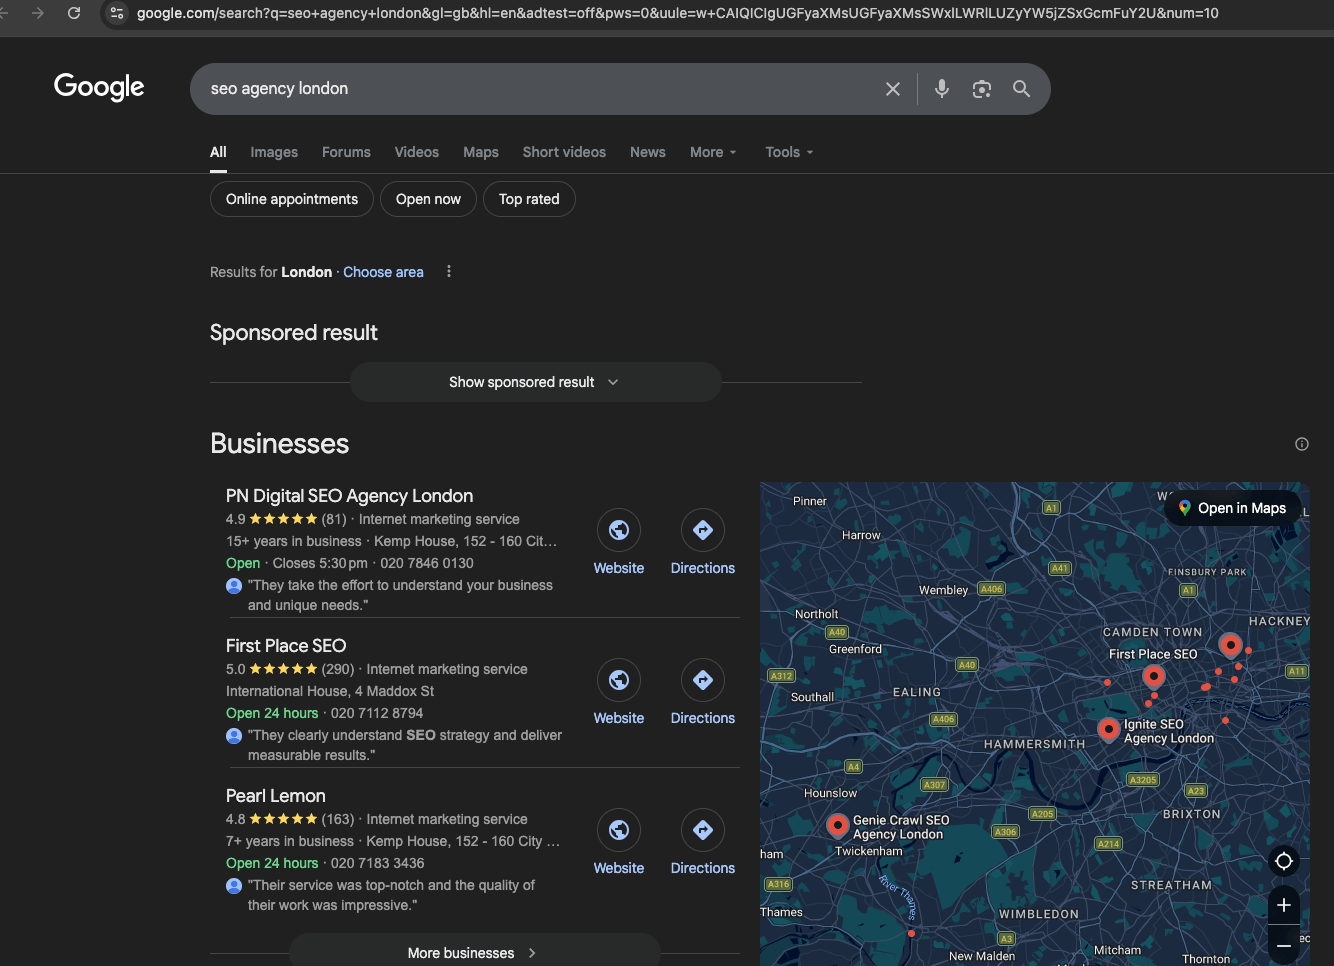Open First Place SEO website icon
The image size is (1334, 966).
click(619, 680)
